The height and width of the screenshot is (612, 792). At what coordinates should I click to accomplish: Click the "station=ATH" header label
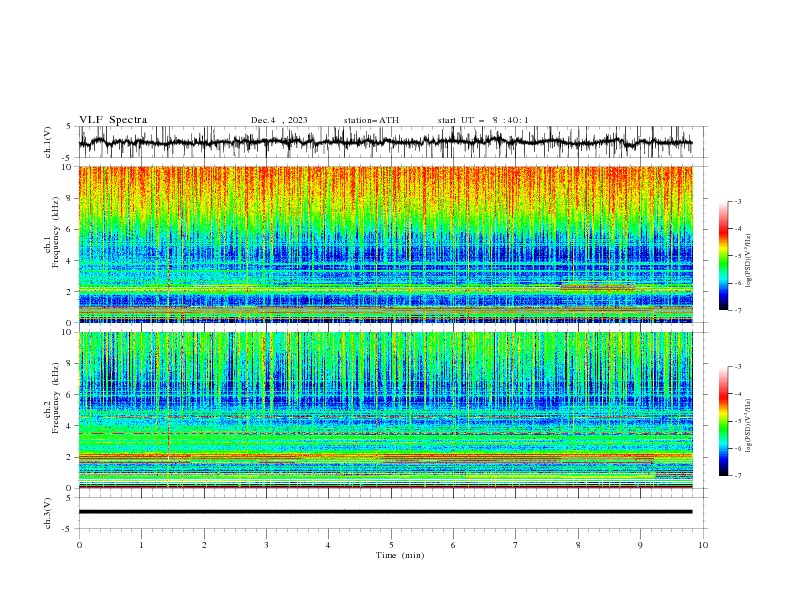[371, 120]
